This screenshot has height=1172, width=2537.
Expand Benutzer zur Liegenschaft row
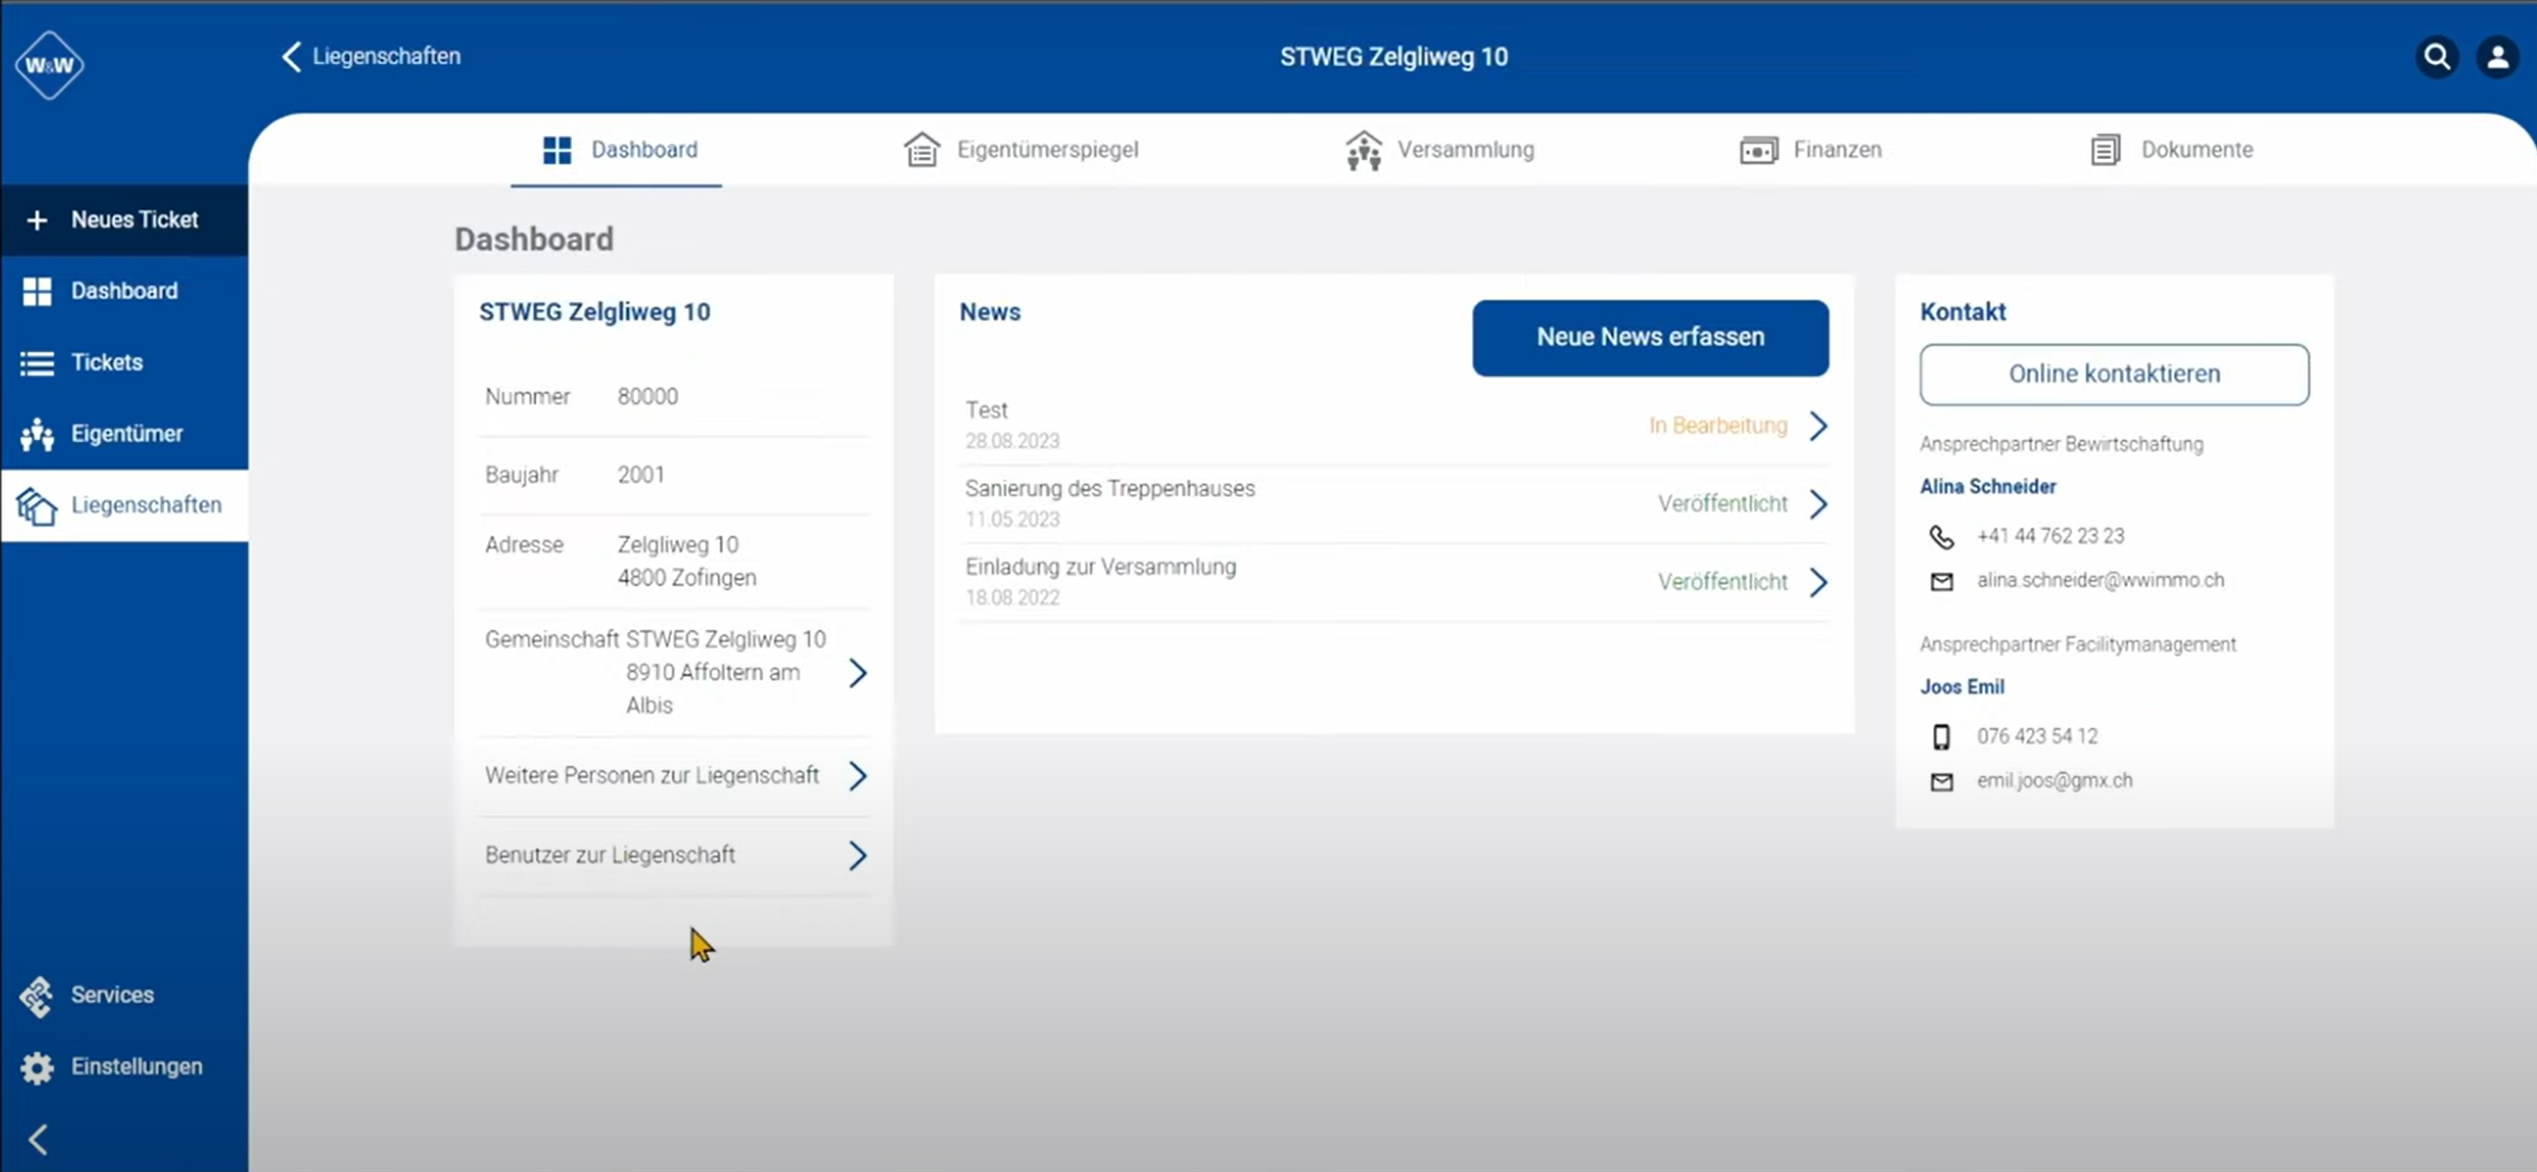tap(856, 855)
